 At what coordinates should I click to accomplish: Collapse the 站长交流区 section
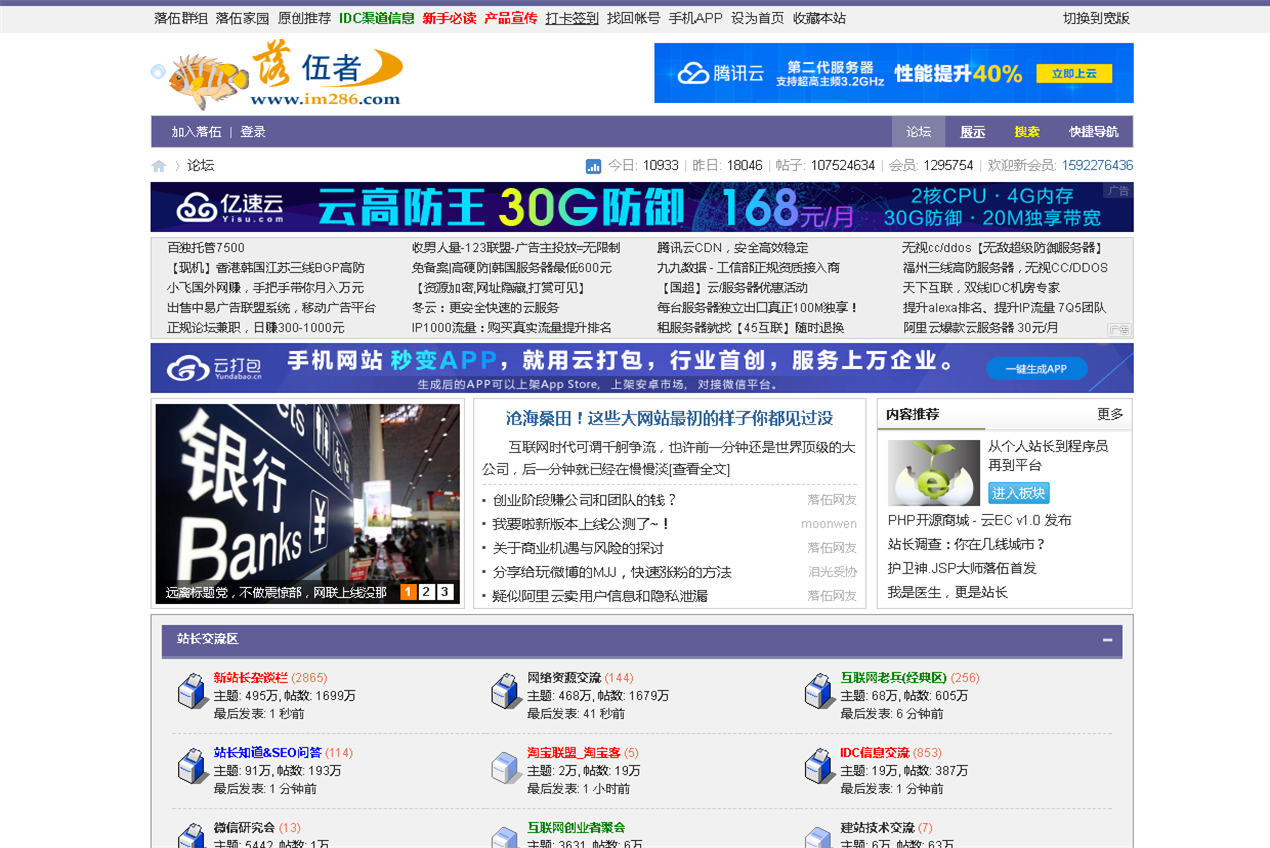pos(1107,640)
